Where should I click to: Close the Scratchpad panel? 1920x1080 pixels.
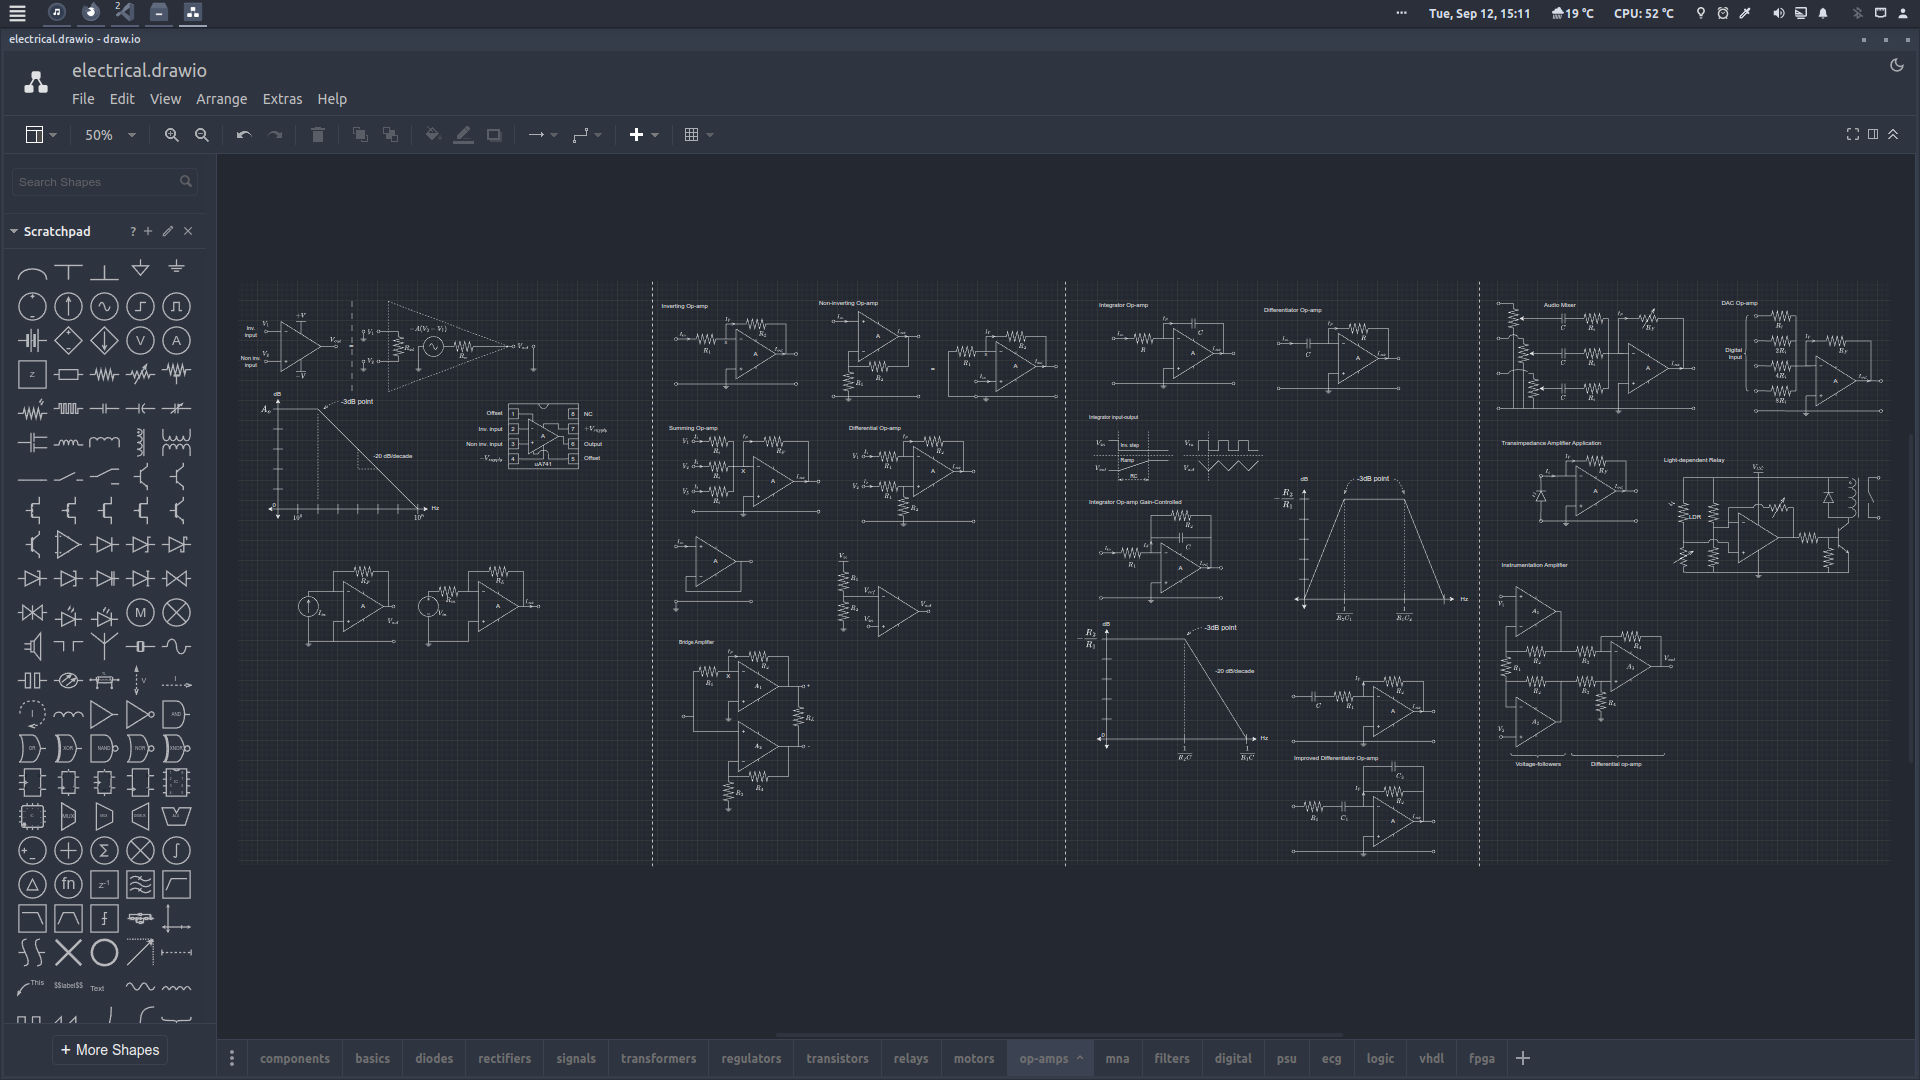tap(188, 231)
